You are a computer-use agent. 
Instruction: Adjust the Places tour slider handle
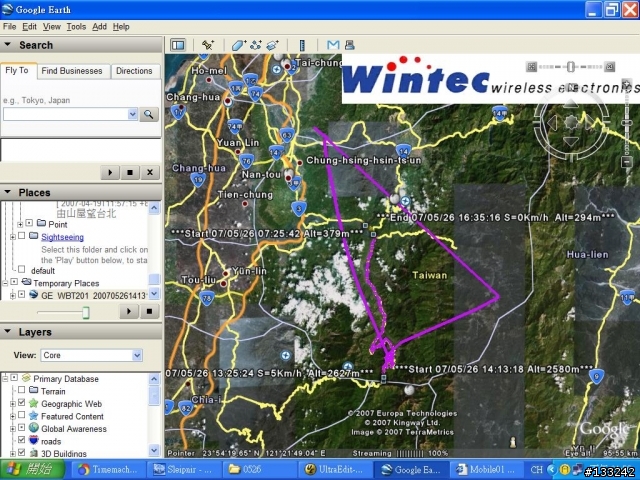[x=86, y=313]
